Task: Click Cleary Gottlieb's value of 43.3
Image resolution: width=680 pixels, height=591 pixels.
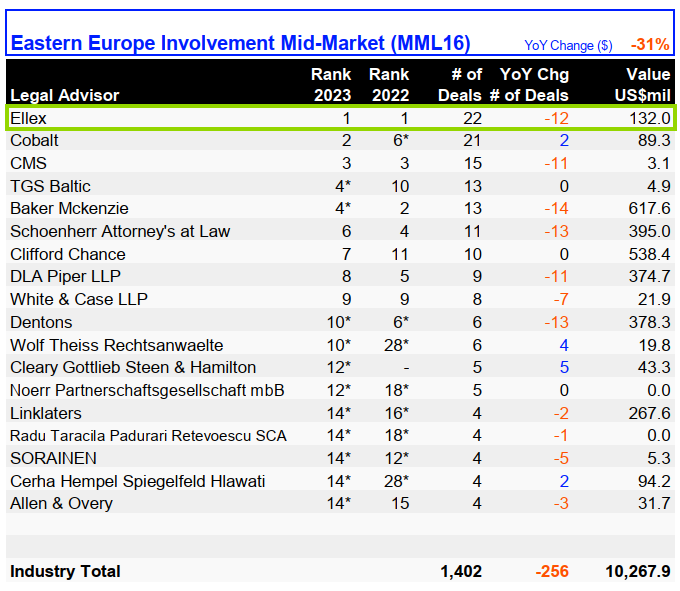Action: coord(654,368)
